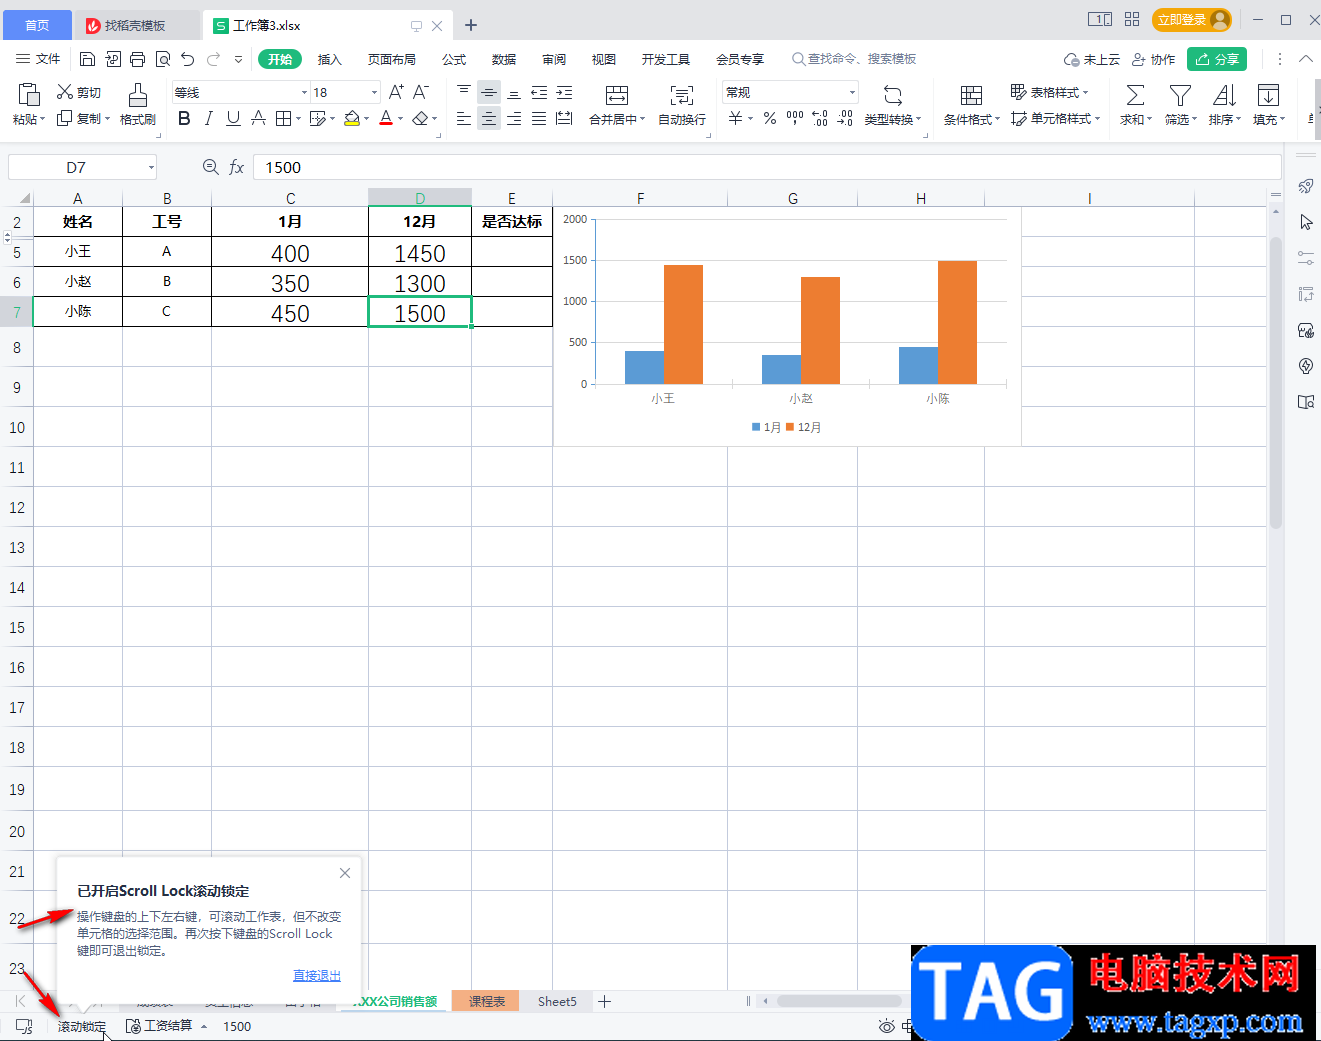
Task: Expand the font color dropdown arrow
Action: (x=400, y=119)
